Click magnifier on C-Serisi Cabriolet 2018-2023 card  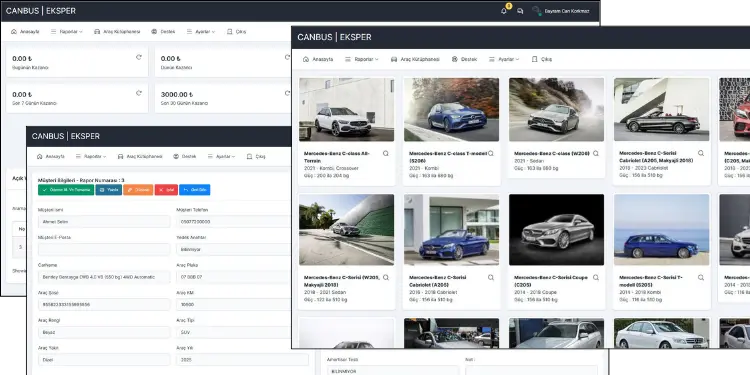coord(701,153)
